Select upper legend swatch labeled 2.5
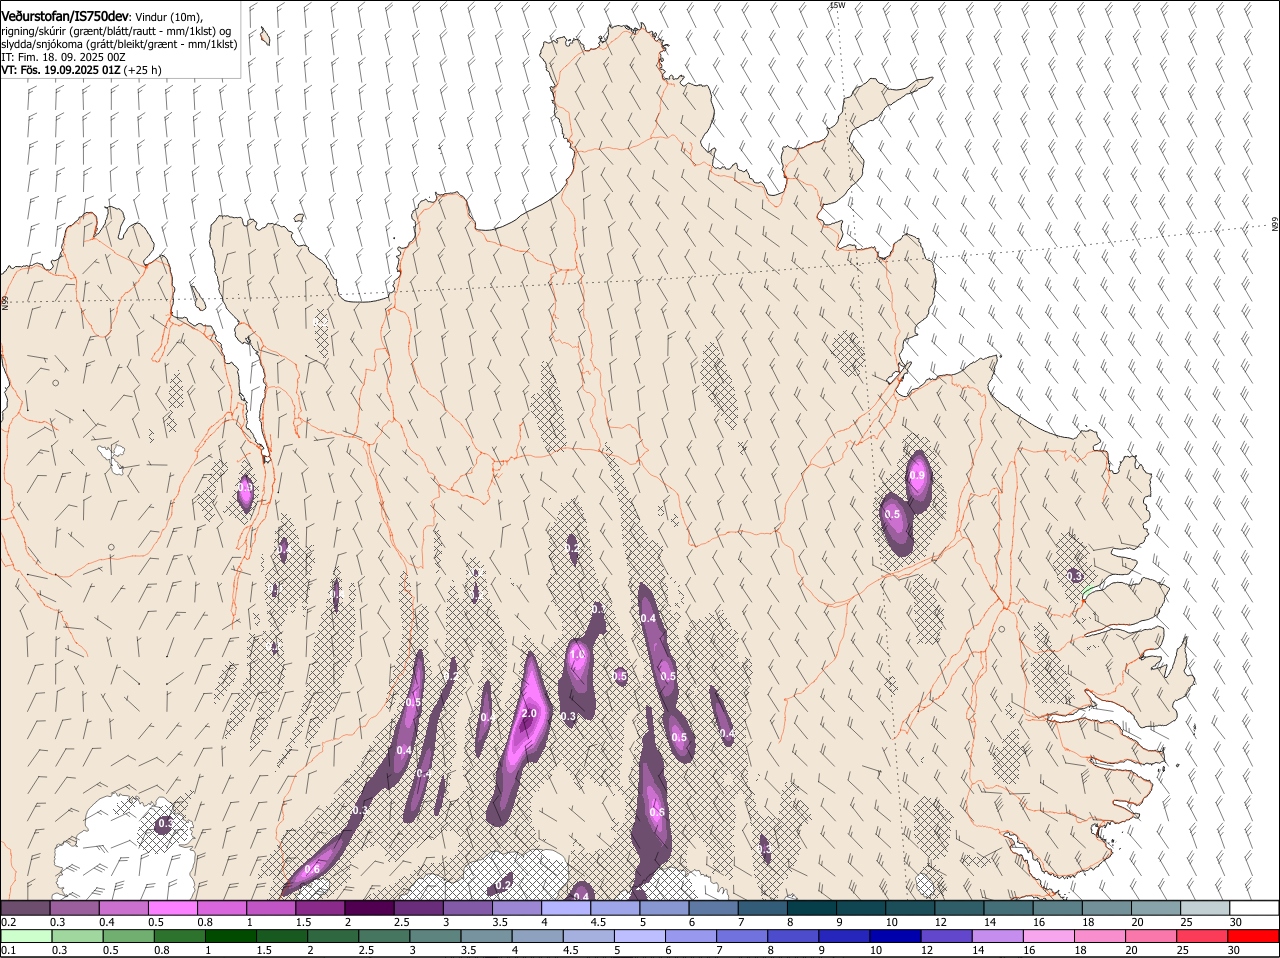The height and width of the screenshot is (958, 1280). 417,907
